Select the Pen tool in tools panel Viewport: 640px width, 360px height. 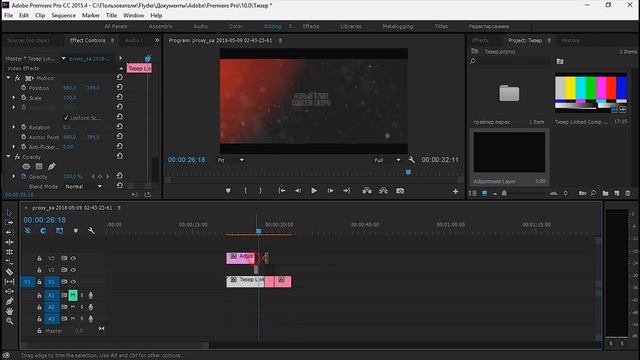[9, 301]
